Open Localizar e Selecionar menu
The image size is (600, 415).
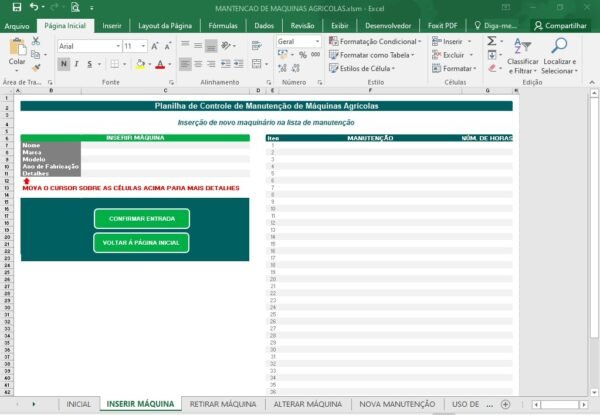pos(559,56)
